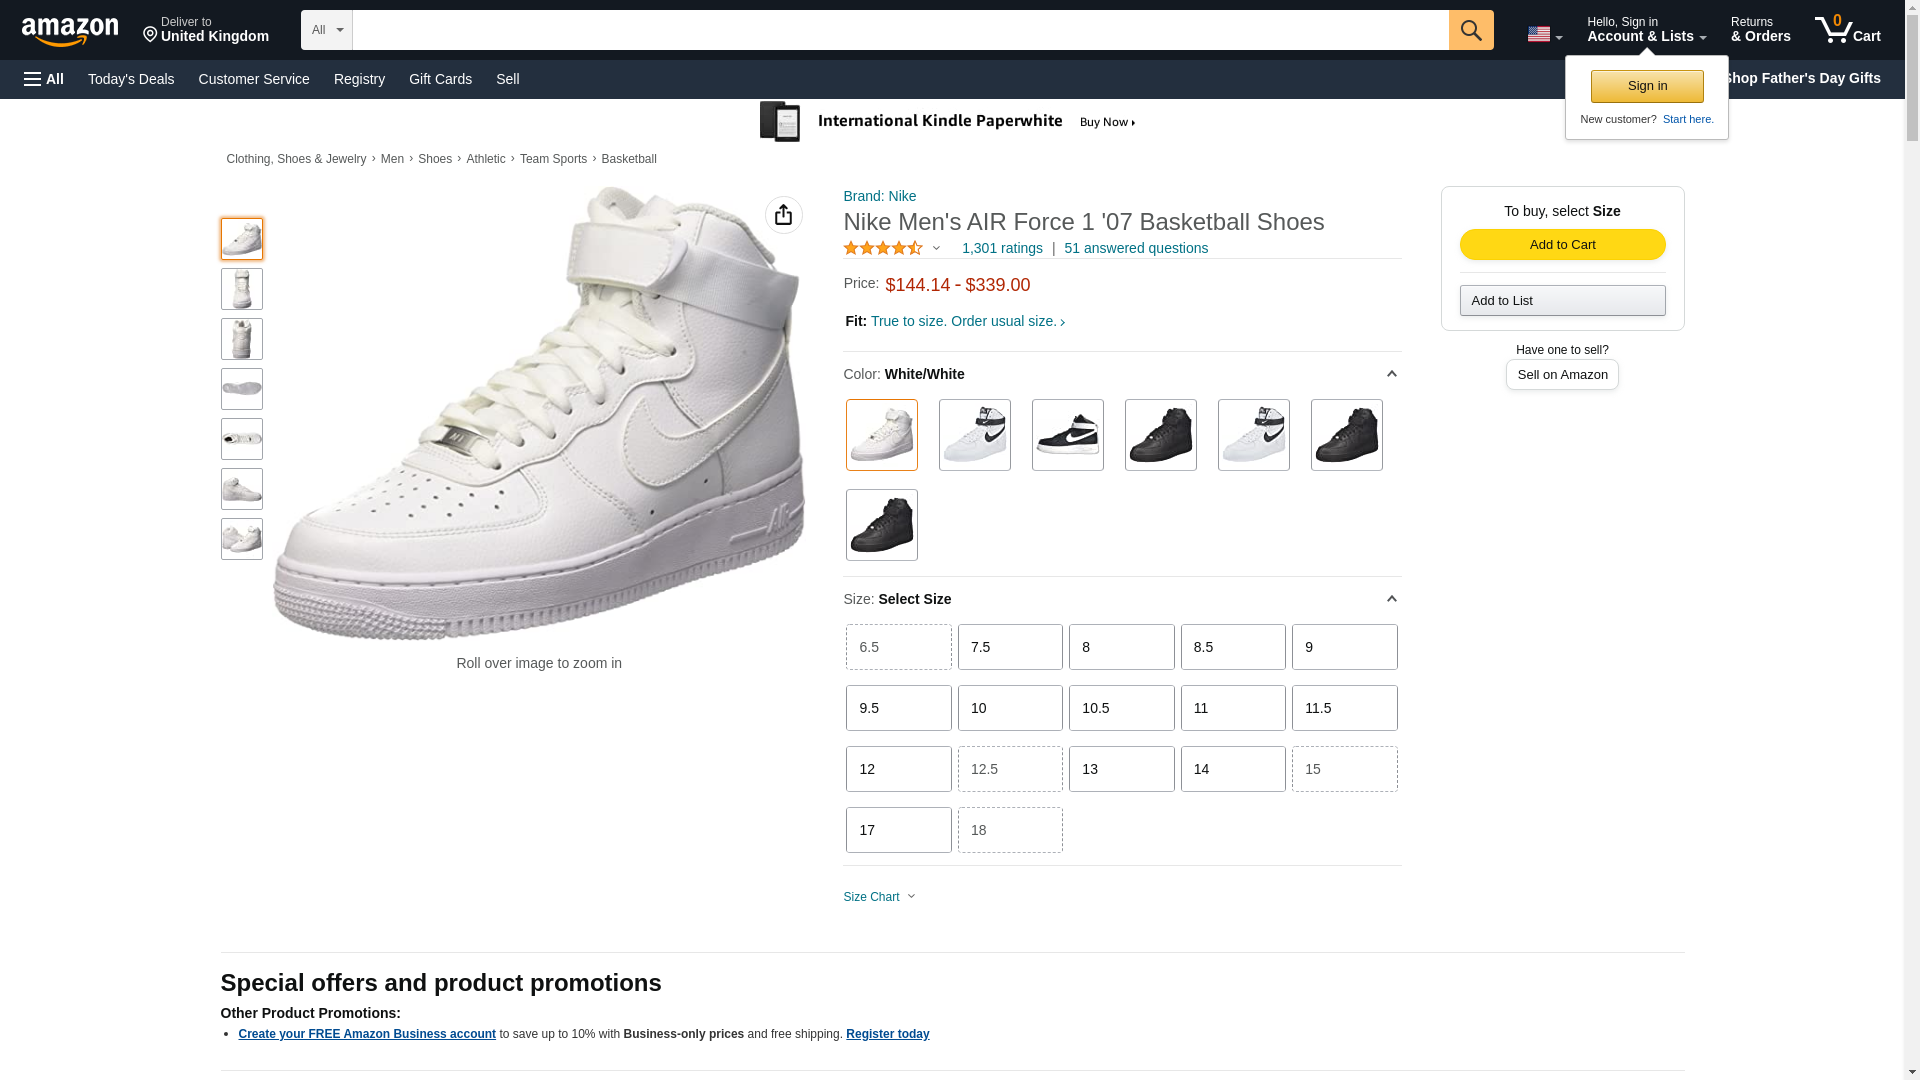The height and width of the screenshot is (1080, 1920).
Task: Click the Amazon logo
Action: 70,31
